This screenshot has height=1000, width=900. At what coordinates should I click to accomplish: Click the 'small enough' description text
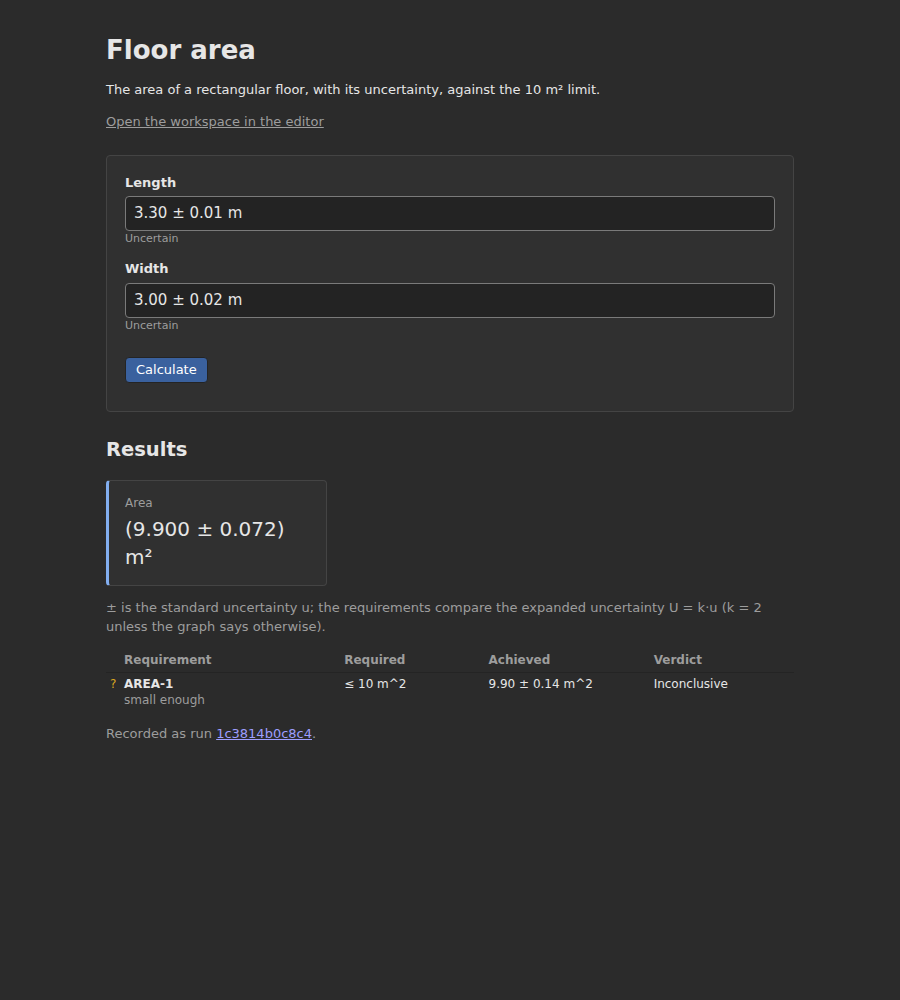pyautogui.click(x=164, y=700)
